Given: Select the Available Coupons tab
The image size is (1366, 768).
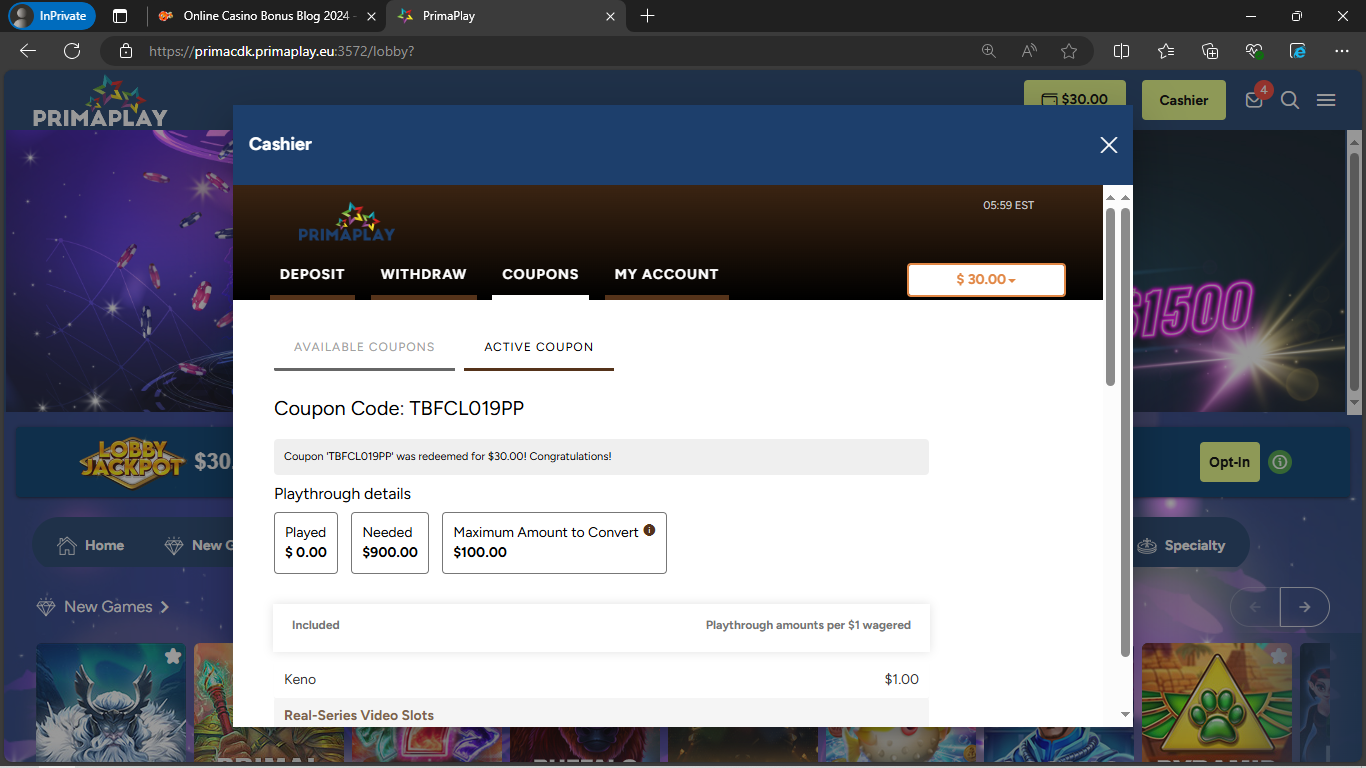Looking at the screenshot, I should [364, 347].
